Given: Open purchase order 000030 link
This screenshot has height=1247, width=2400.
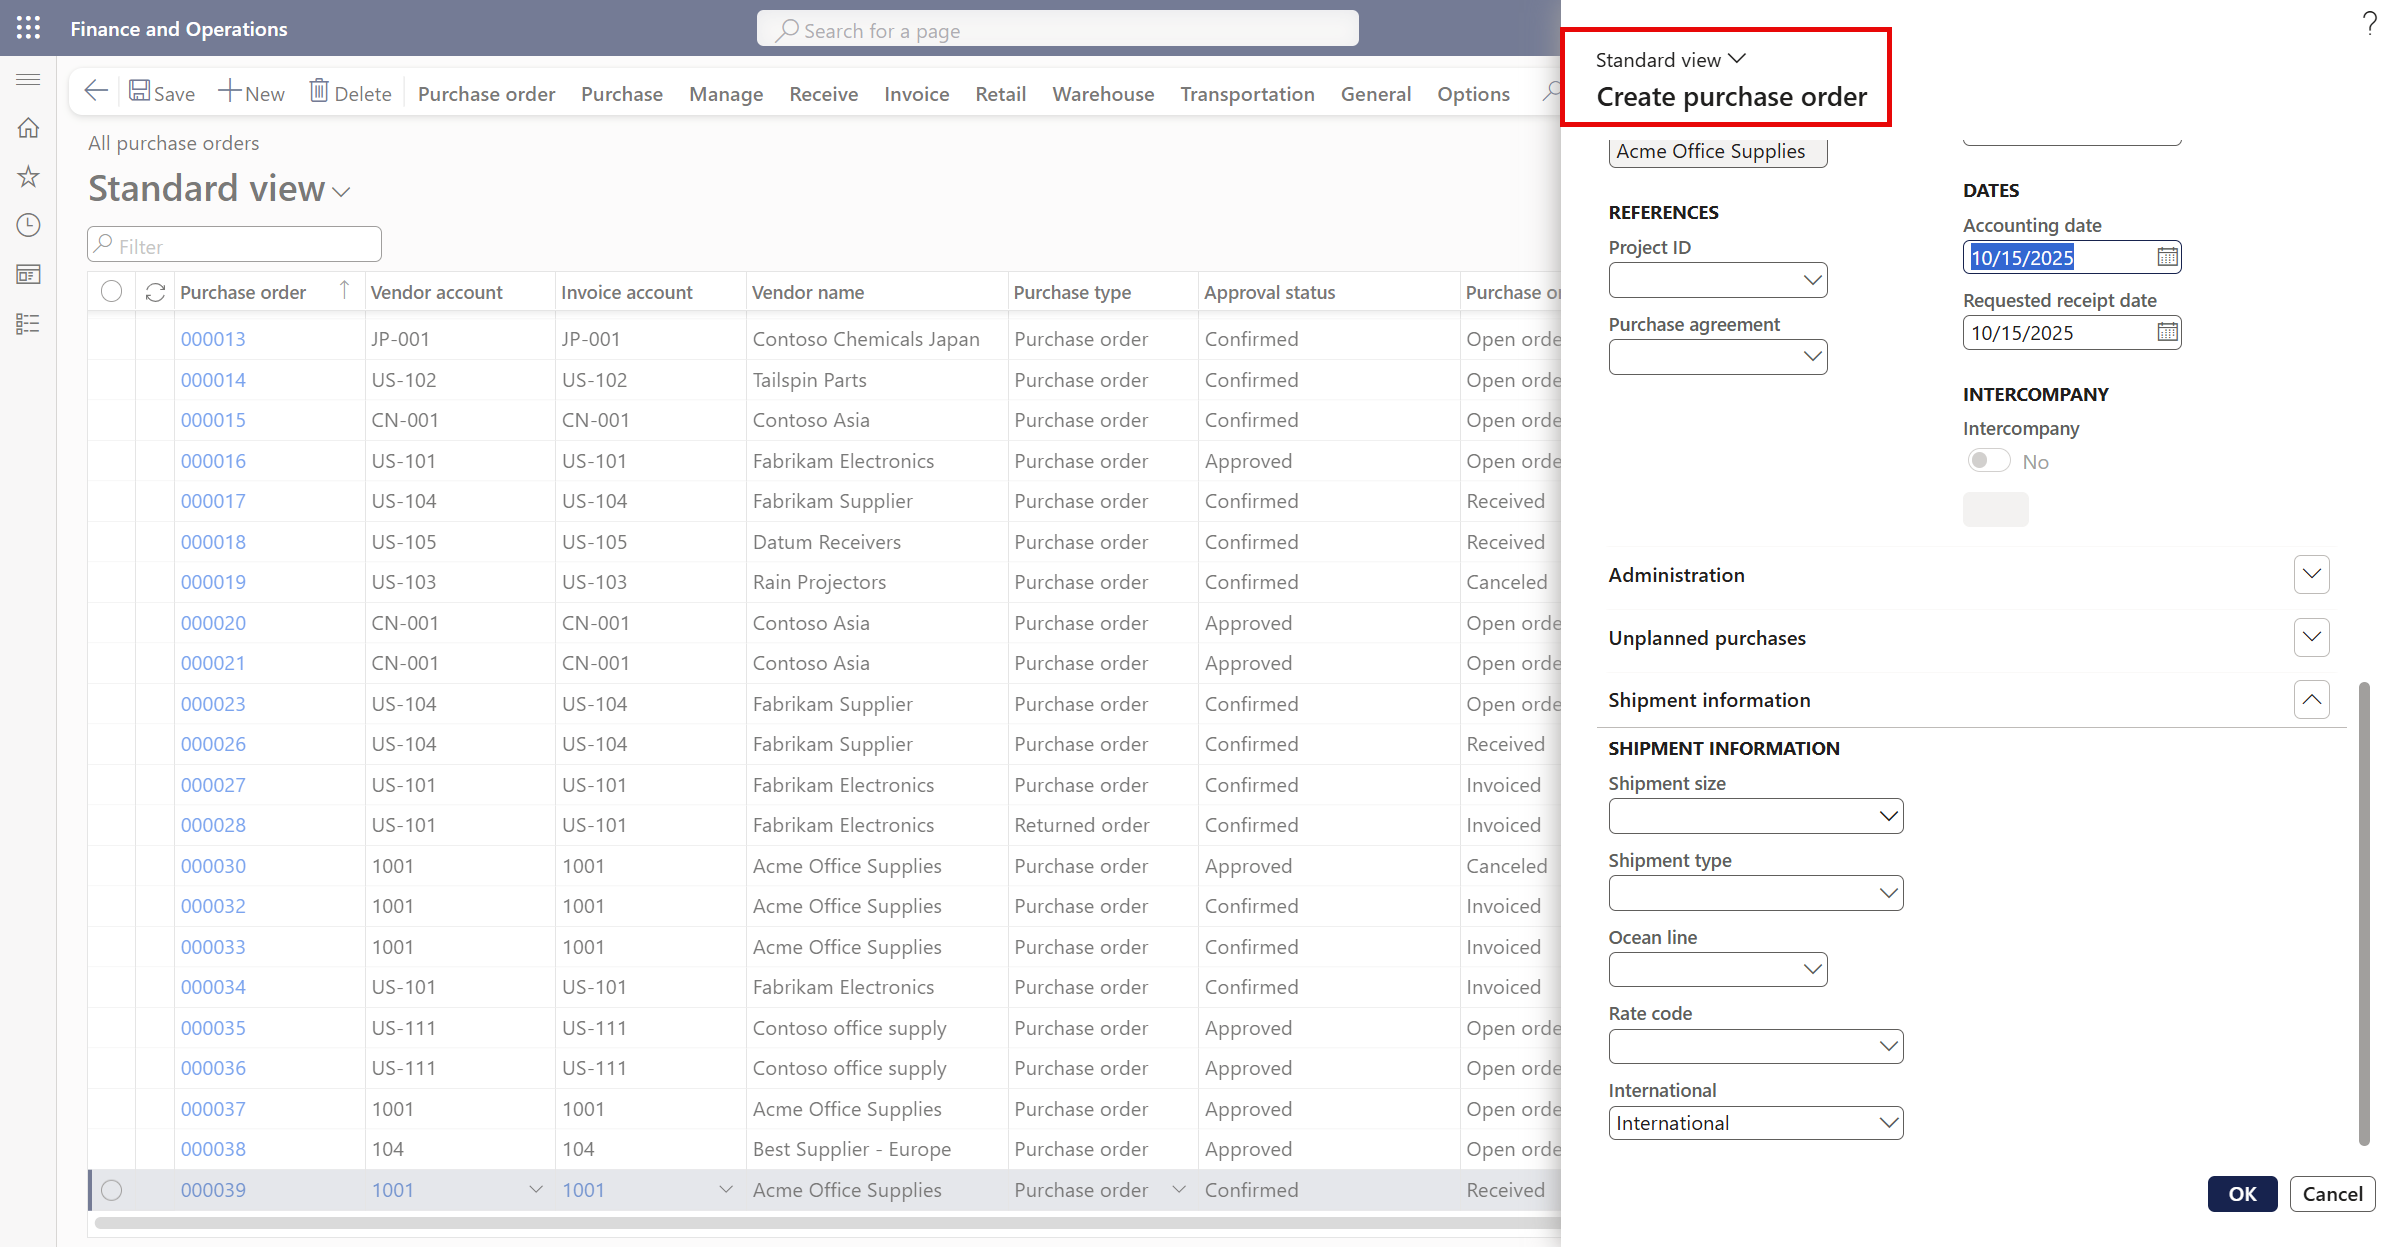Looking at the screenshot, I should point(213,866).
